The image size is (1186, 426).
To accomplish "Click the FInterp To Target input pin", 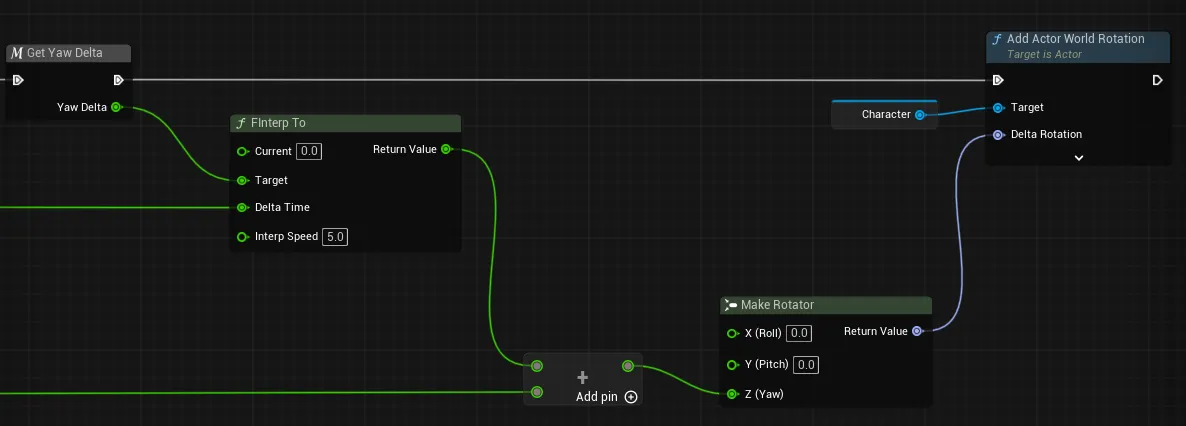I will coord(242,180).
